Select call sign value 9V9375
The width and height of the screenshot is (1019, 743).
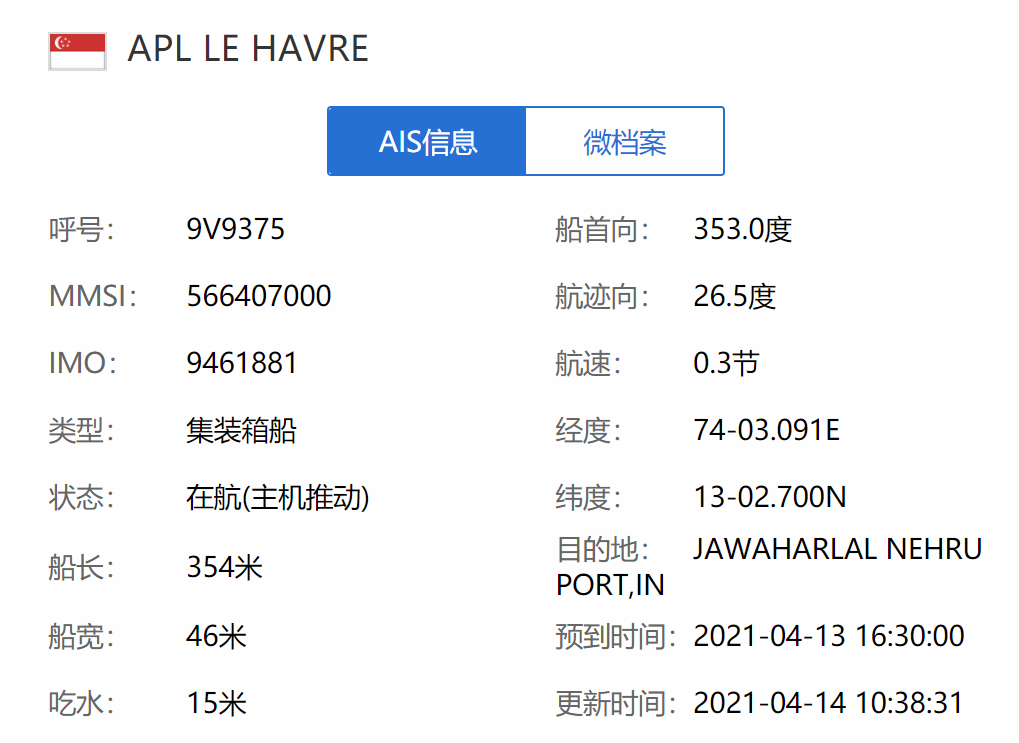pos(235,229)
